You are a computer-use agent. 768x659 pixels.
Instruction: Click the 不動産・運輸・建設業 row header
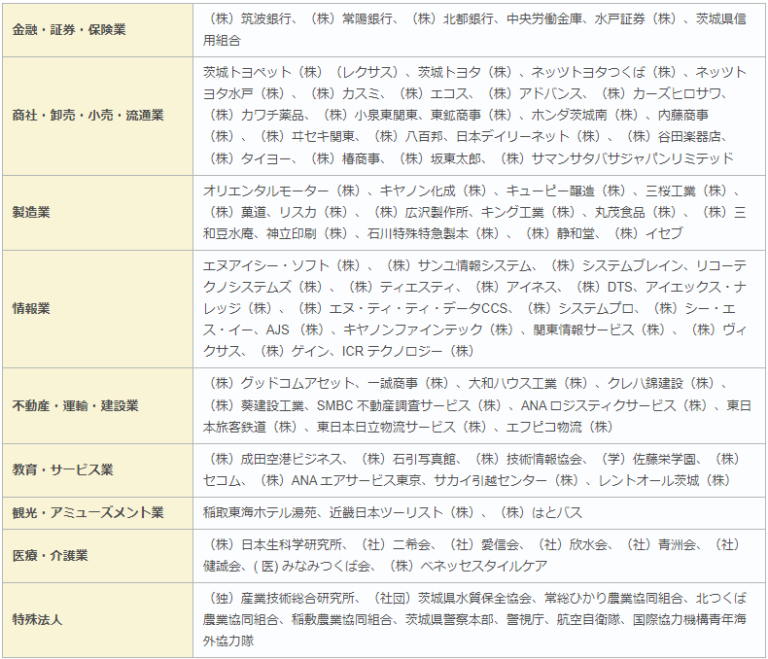76,404
